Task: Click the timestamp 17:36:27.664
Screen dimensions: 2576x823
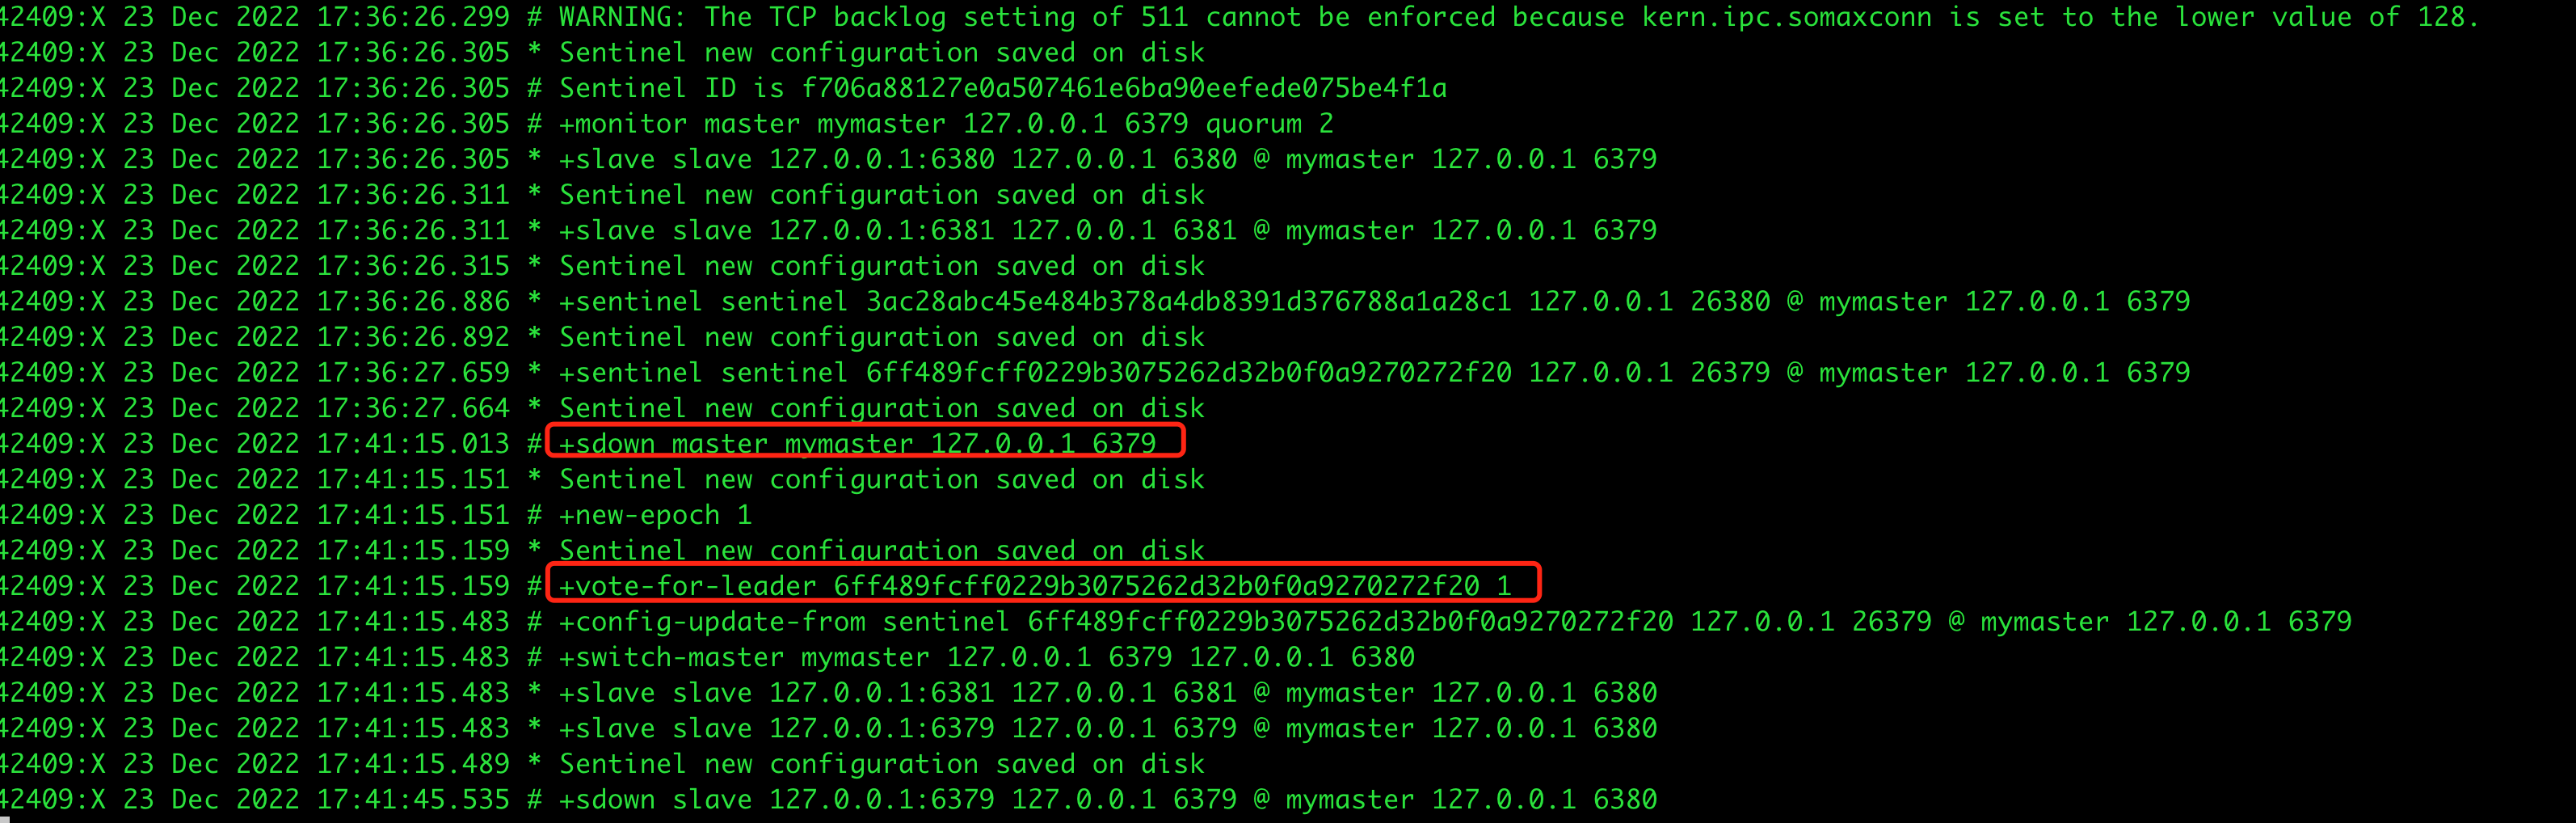Action: (x=413, y=408)
